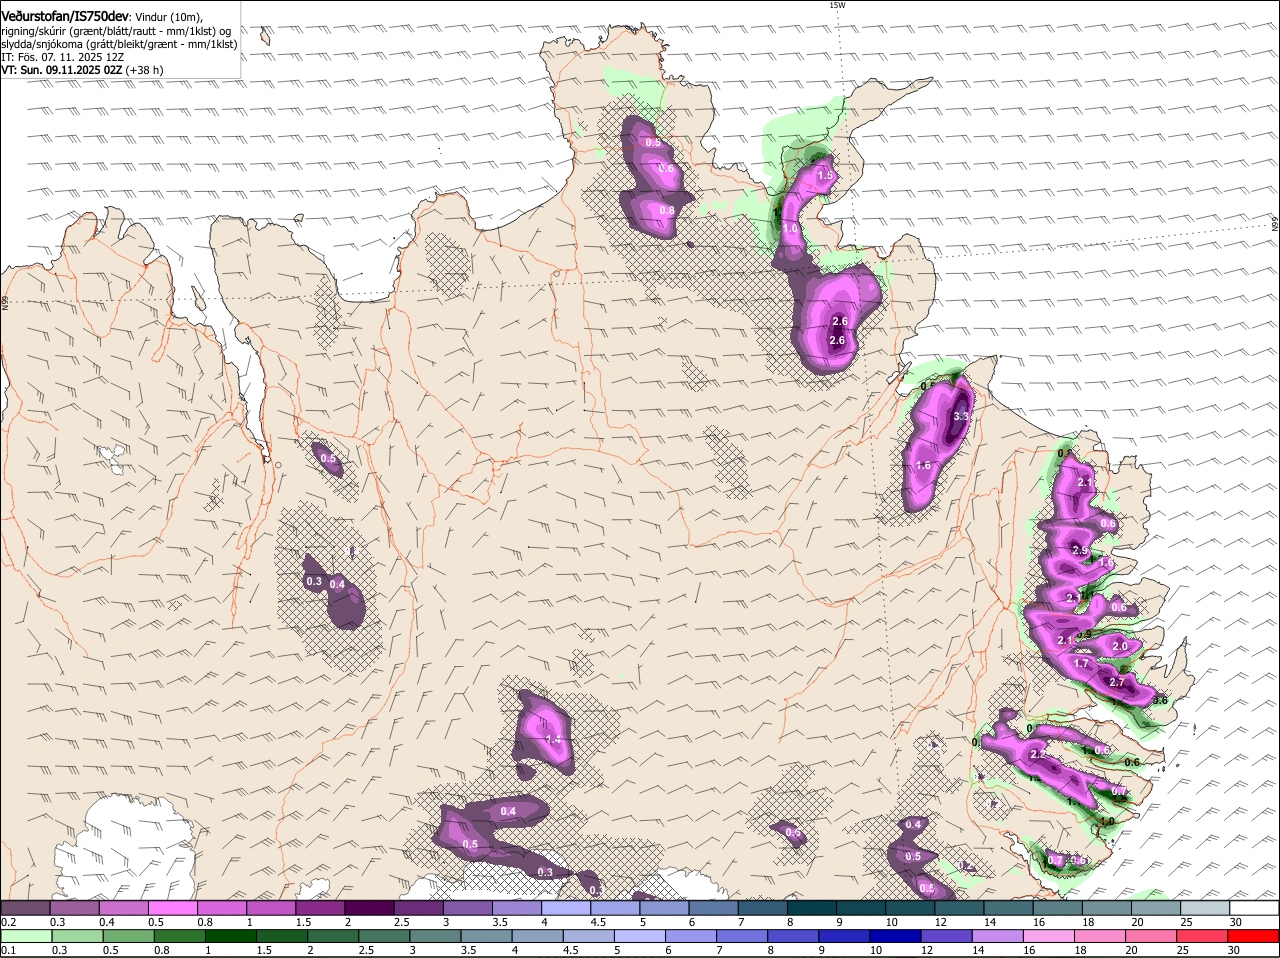The width and height of the screenshot is (1280, 958).
Task: Click the 3.6 value near the east coast
Action: click(1160, 701)
